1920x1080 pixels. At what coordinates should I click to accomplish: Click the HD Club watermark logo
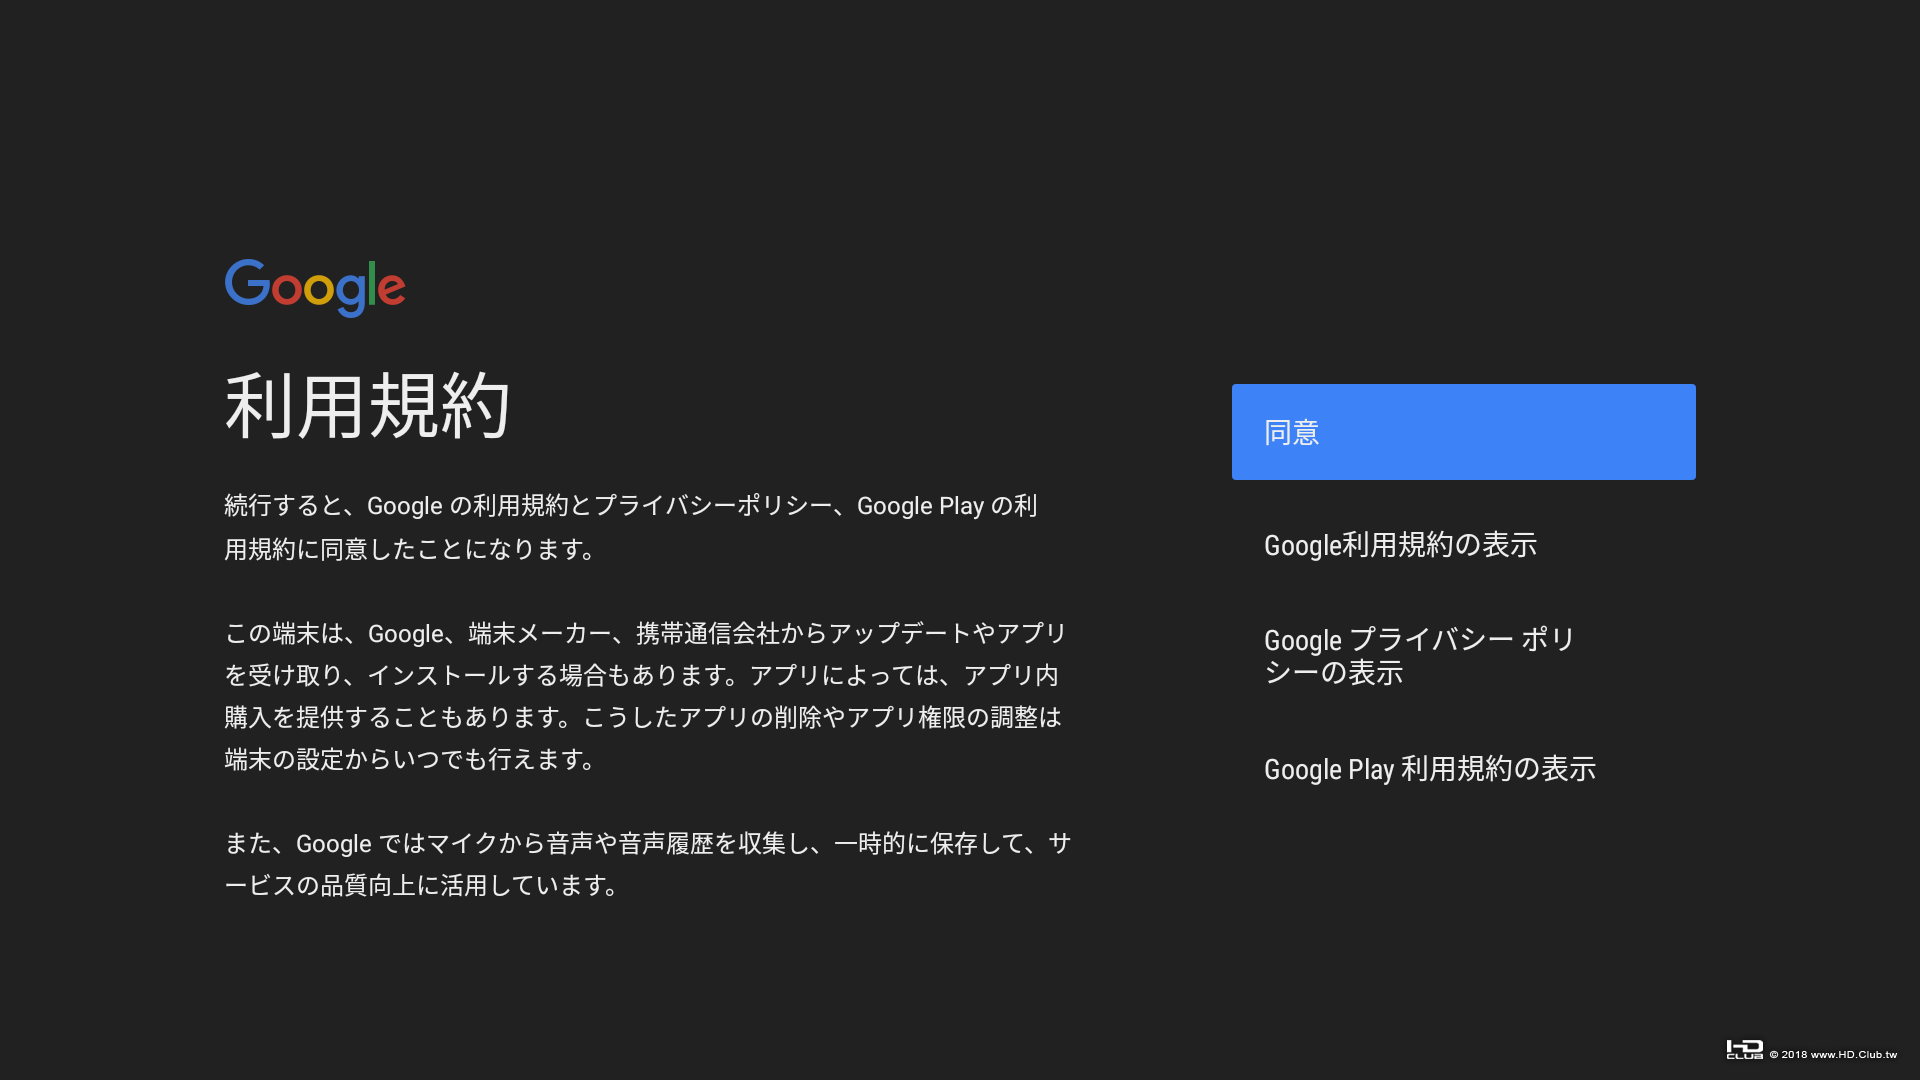coord(1744,1050)
